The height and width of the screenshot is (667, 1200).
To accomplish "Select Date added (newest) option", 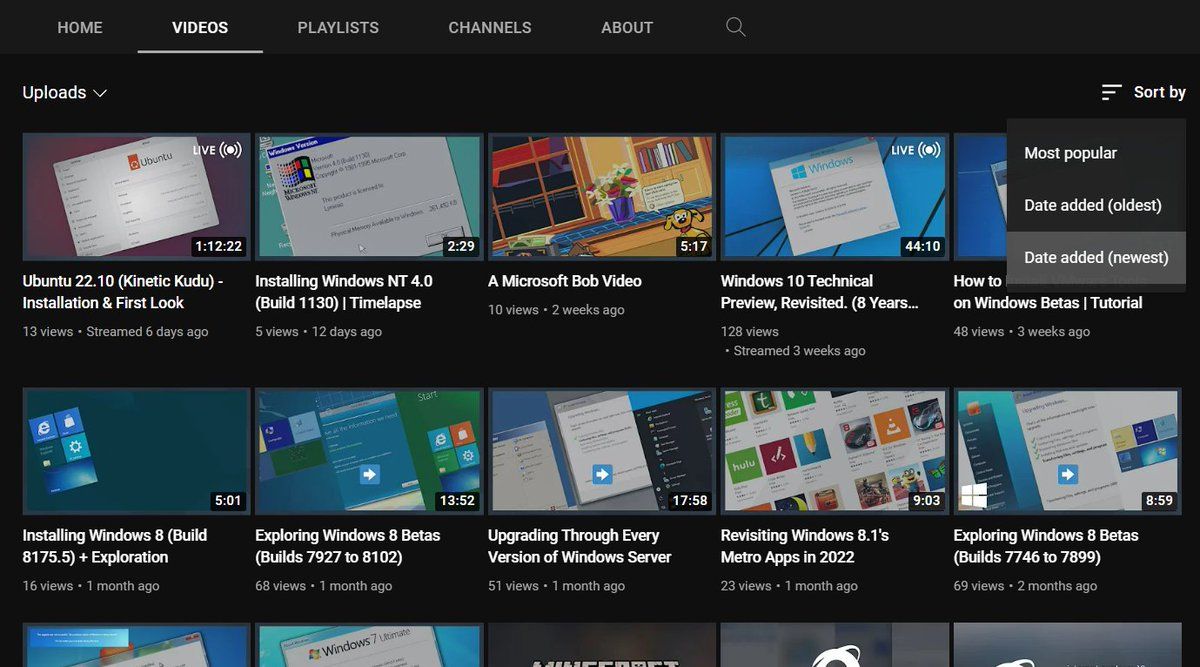I will pyautogui.click(x=1096, y=257).
